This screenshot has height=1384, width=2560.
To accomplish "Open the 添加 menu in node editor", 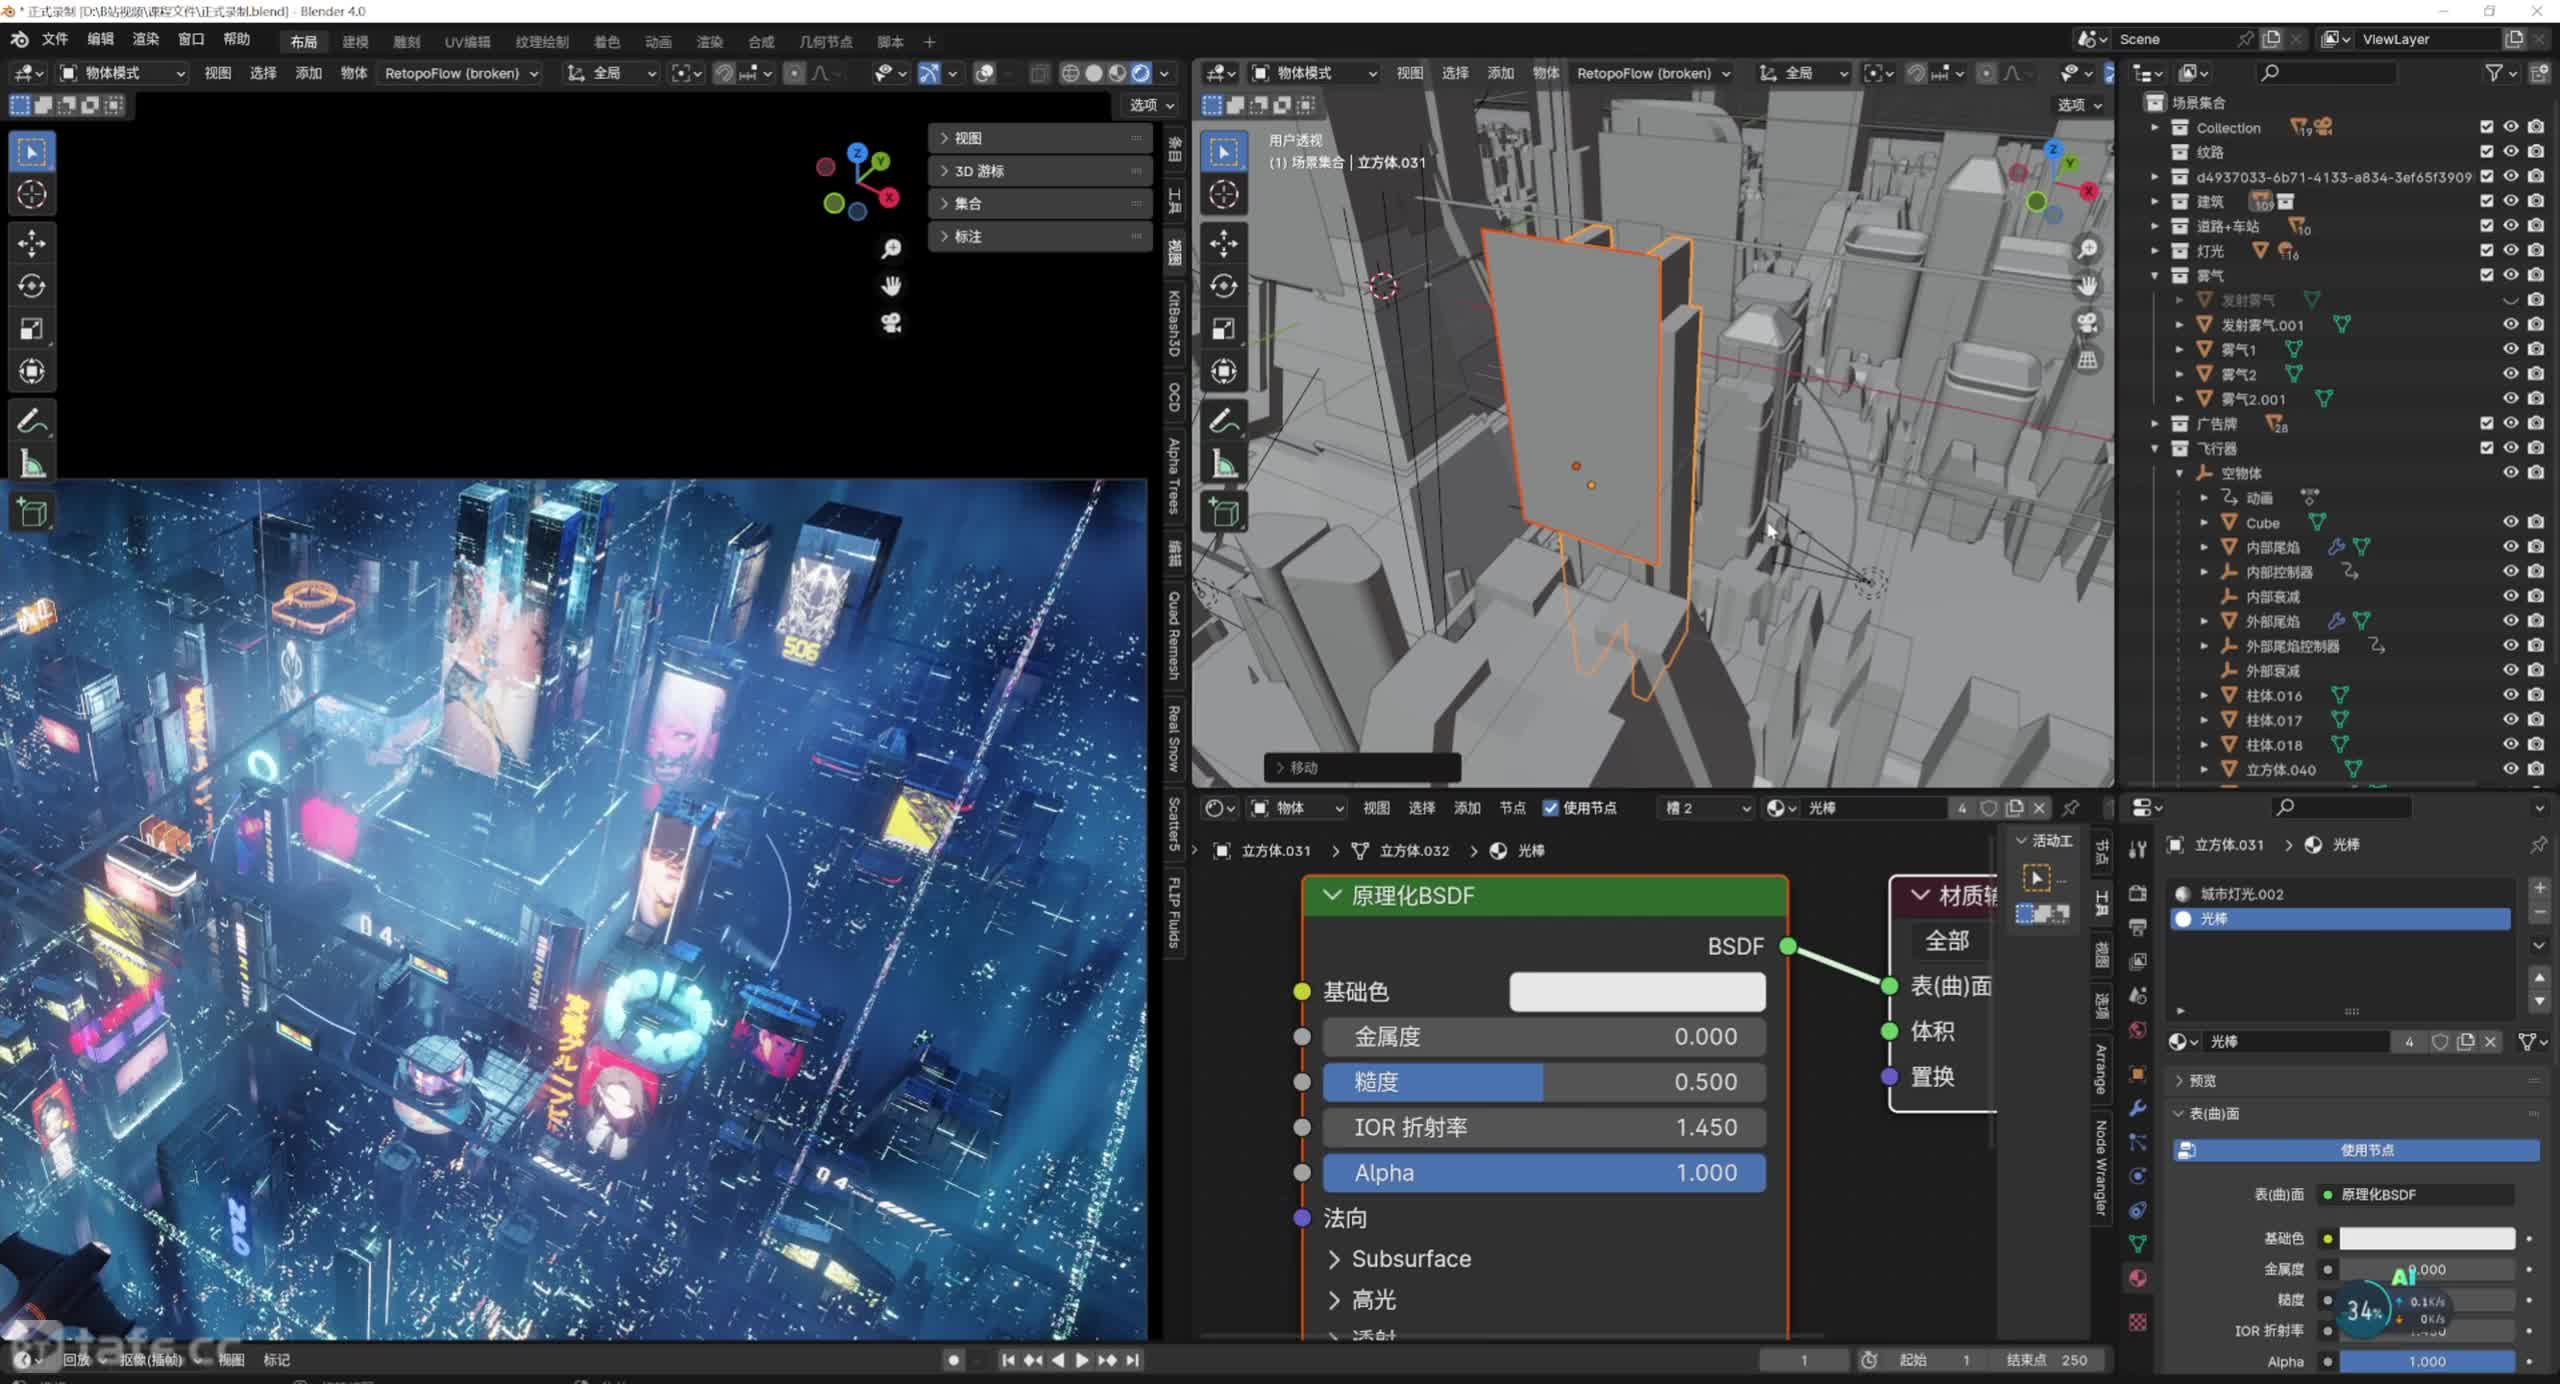I will [1467, 808].
